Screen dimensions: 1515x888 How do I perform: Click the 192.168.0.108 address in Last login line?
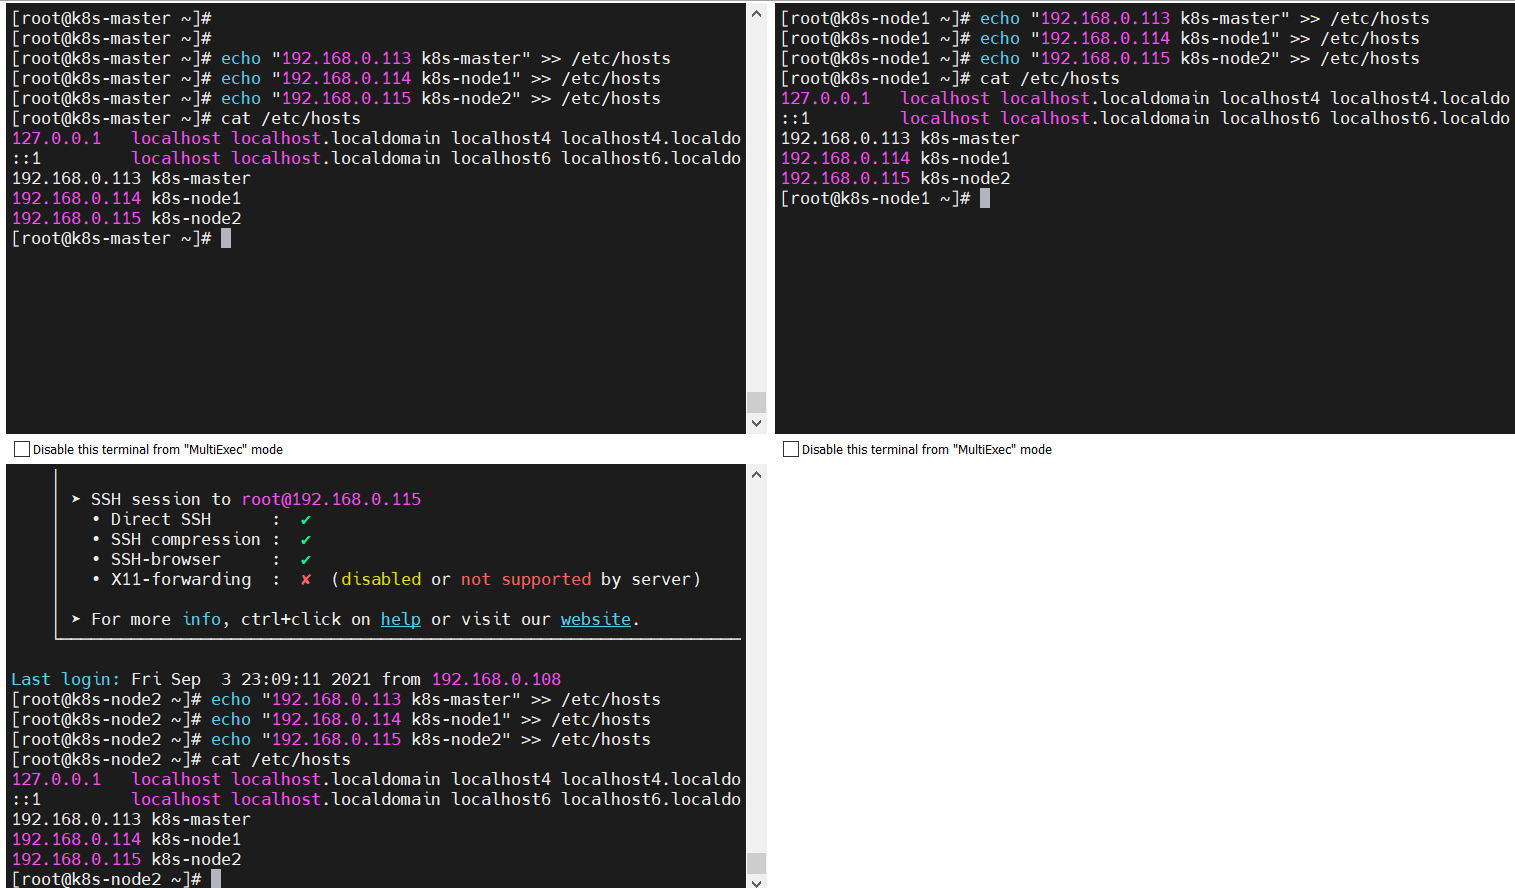496,679
